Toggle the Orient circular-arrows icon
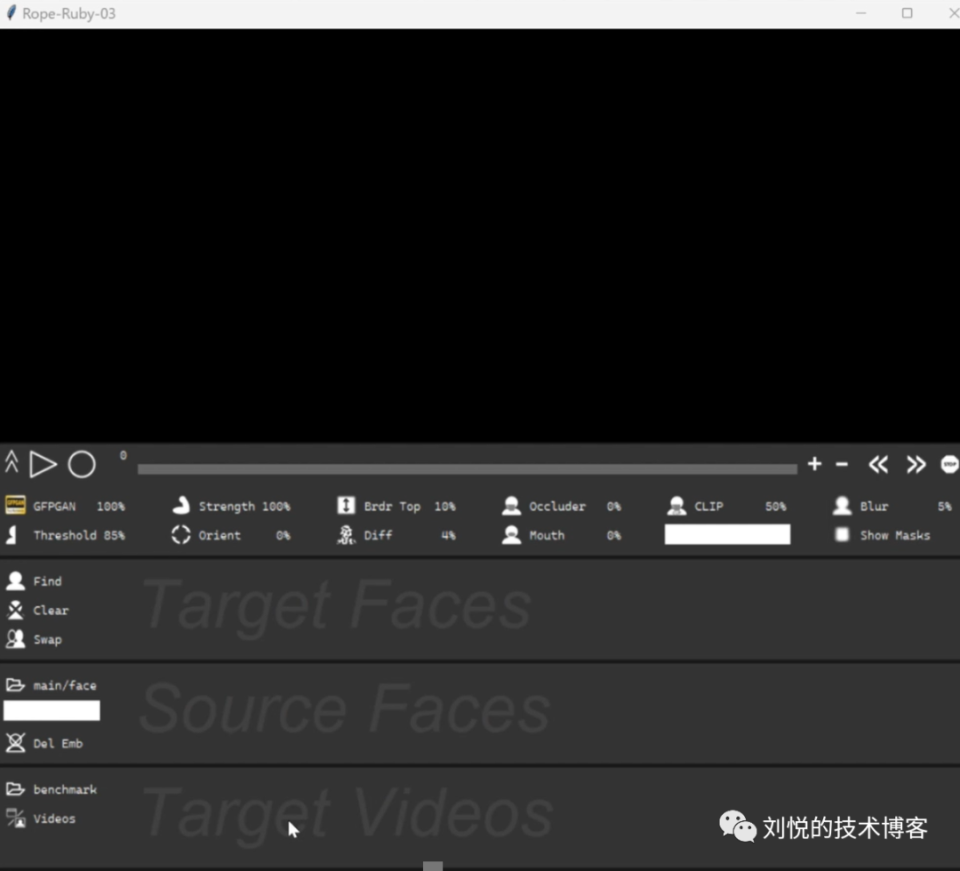Image resolution: width=960 pixels, height=871 pixels. point(181,534)
